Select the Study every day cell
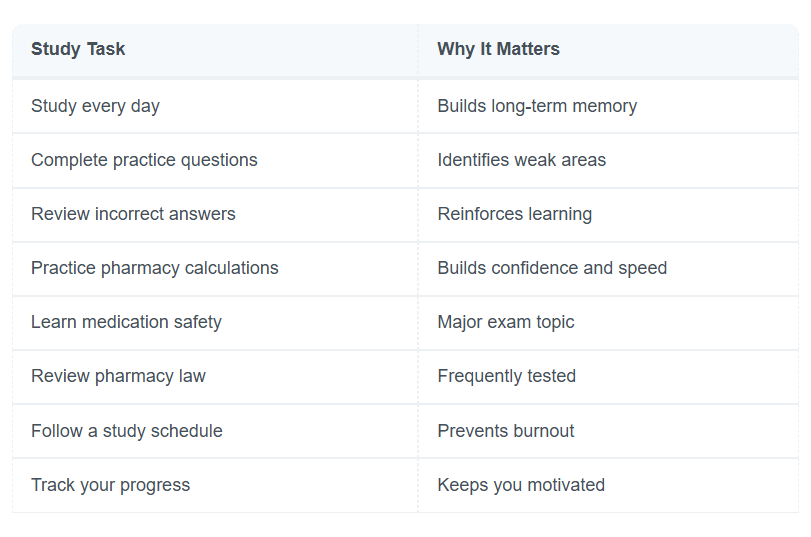 pyautogui.click(x=215, y=106)
